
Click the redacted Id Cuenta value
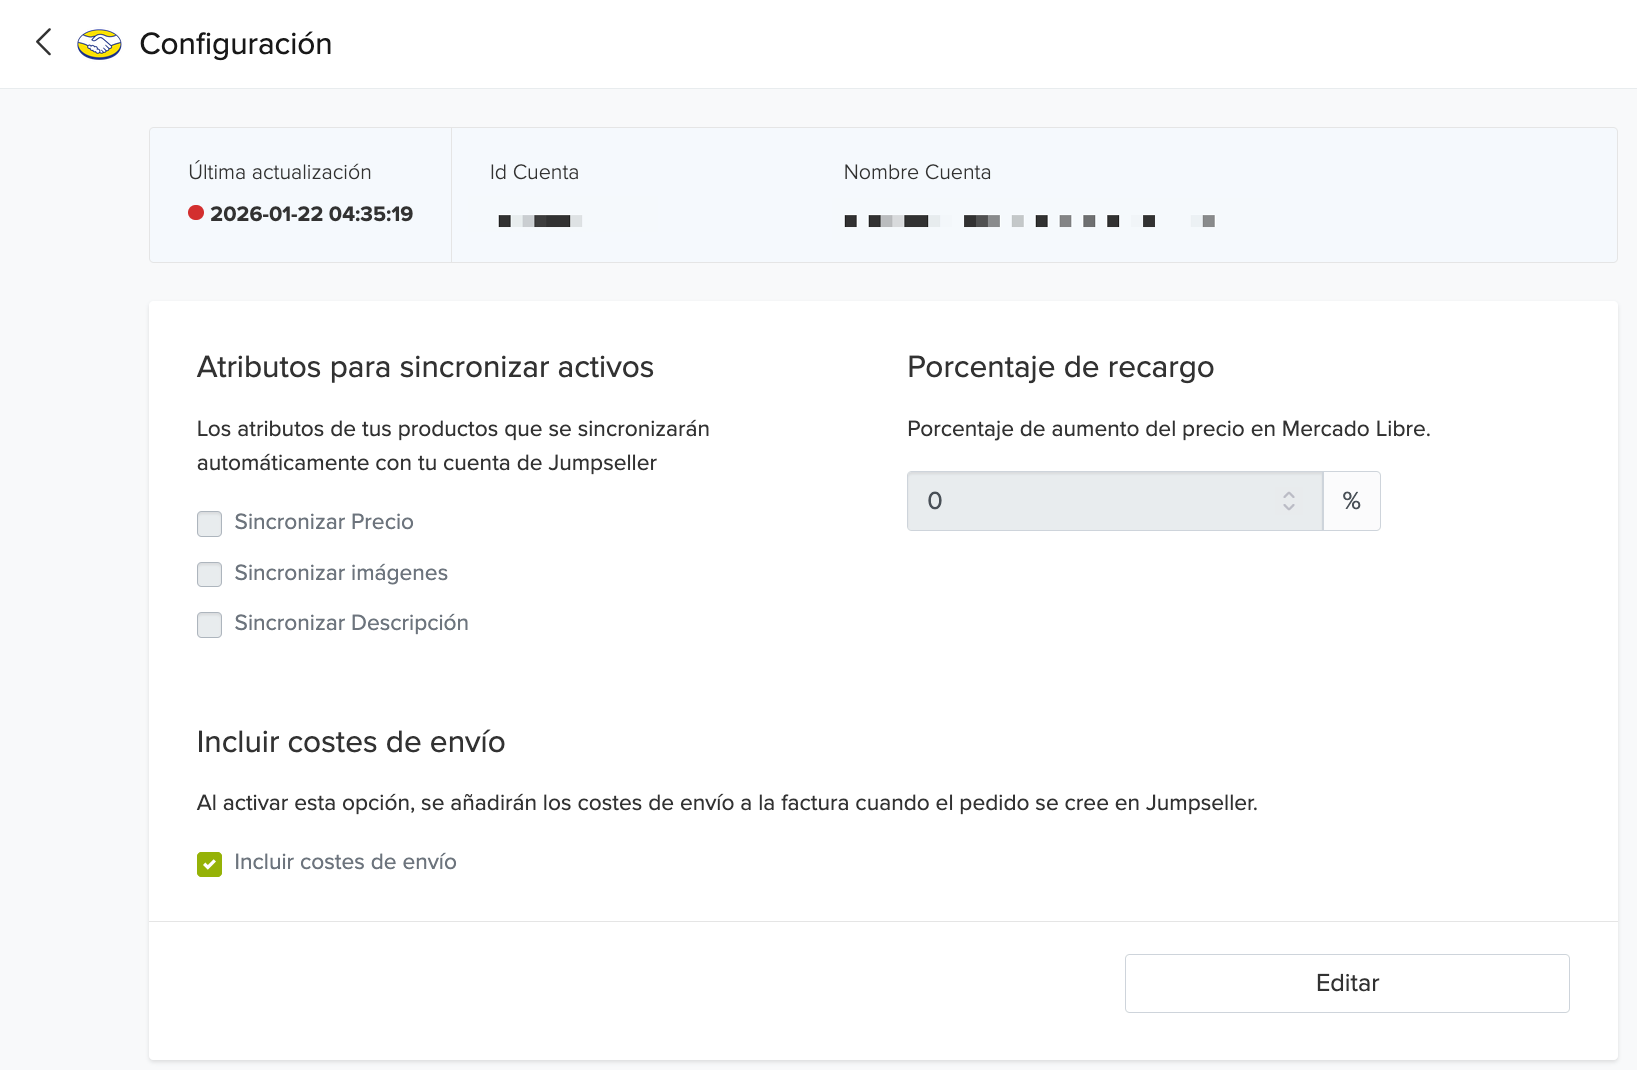click(x=540, y=221)
